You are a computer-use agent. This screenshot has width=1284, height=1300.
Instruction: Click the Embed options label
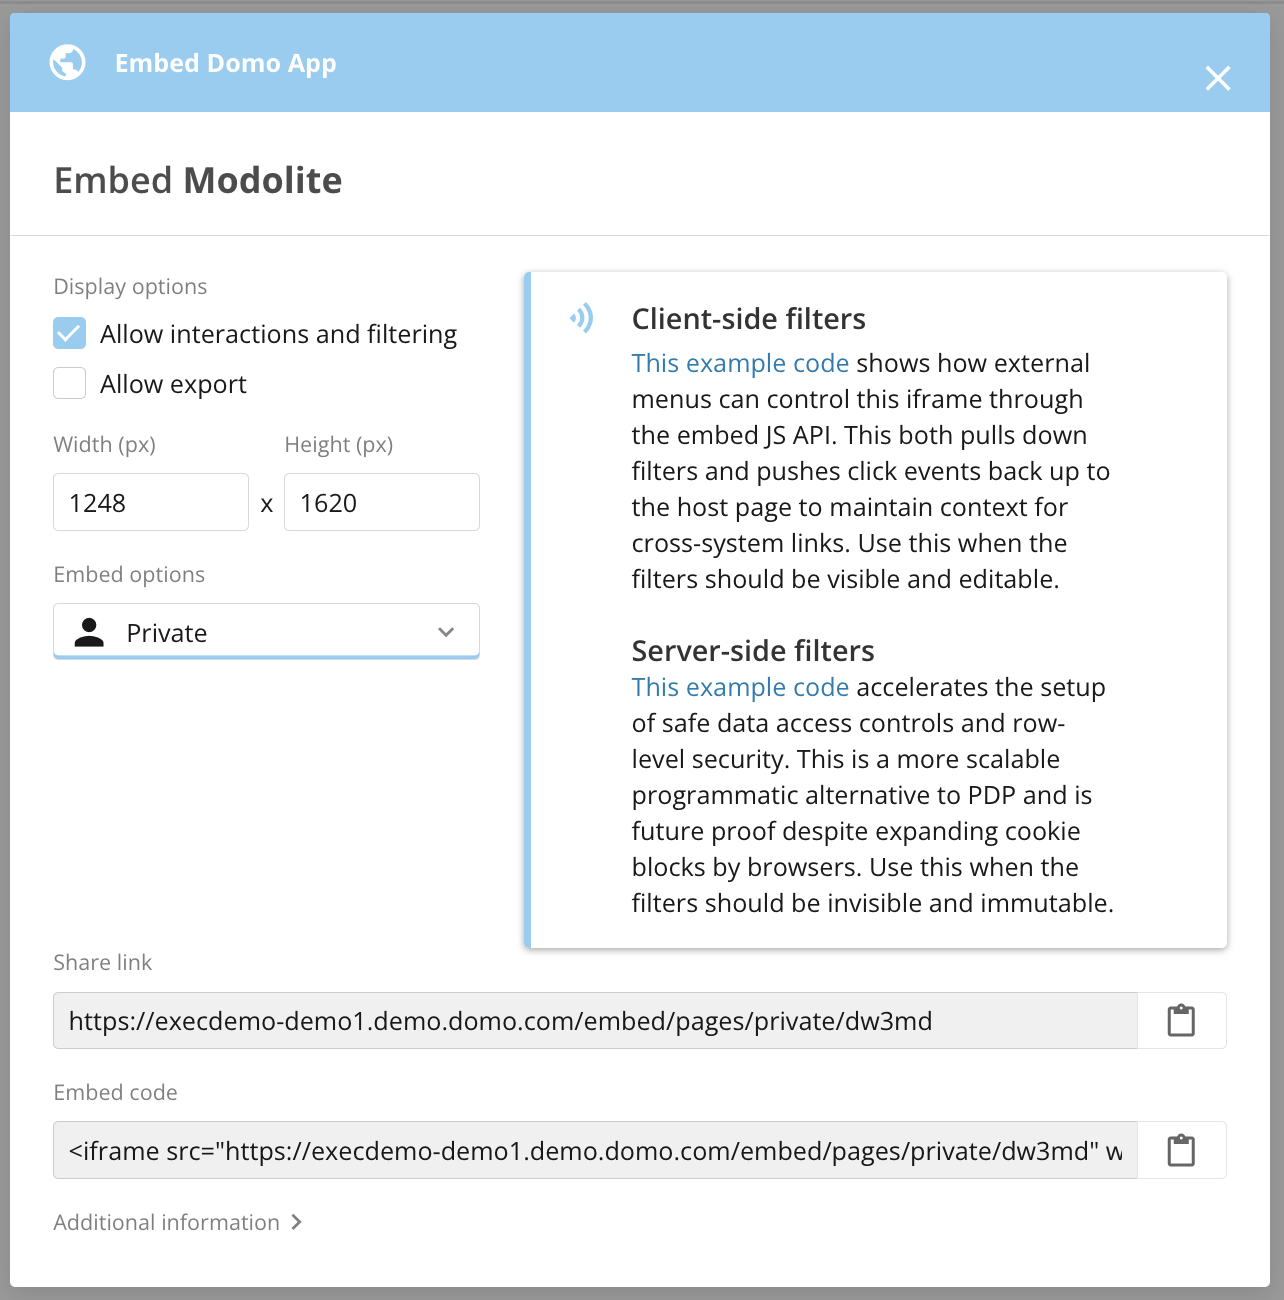tap(129, 575)
